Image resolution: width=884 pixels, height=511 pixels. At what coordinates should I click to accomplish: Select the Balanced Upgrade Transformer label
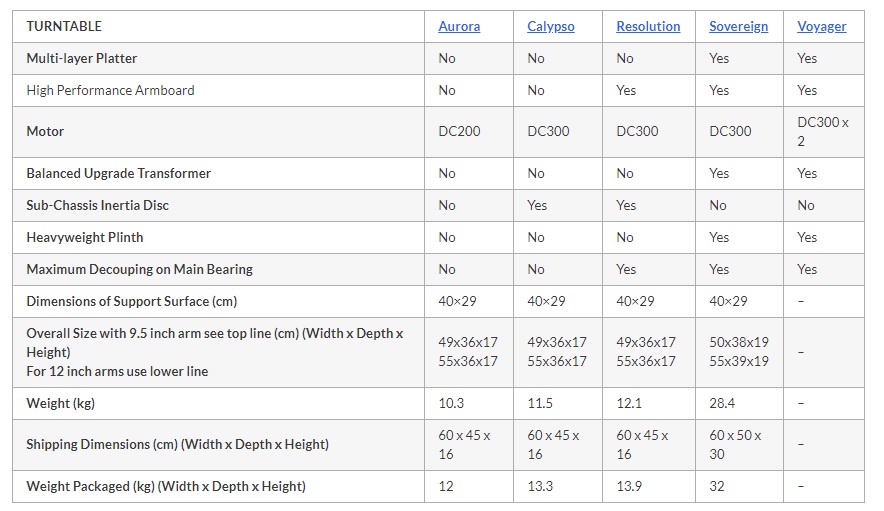coord(118,174)
